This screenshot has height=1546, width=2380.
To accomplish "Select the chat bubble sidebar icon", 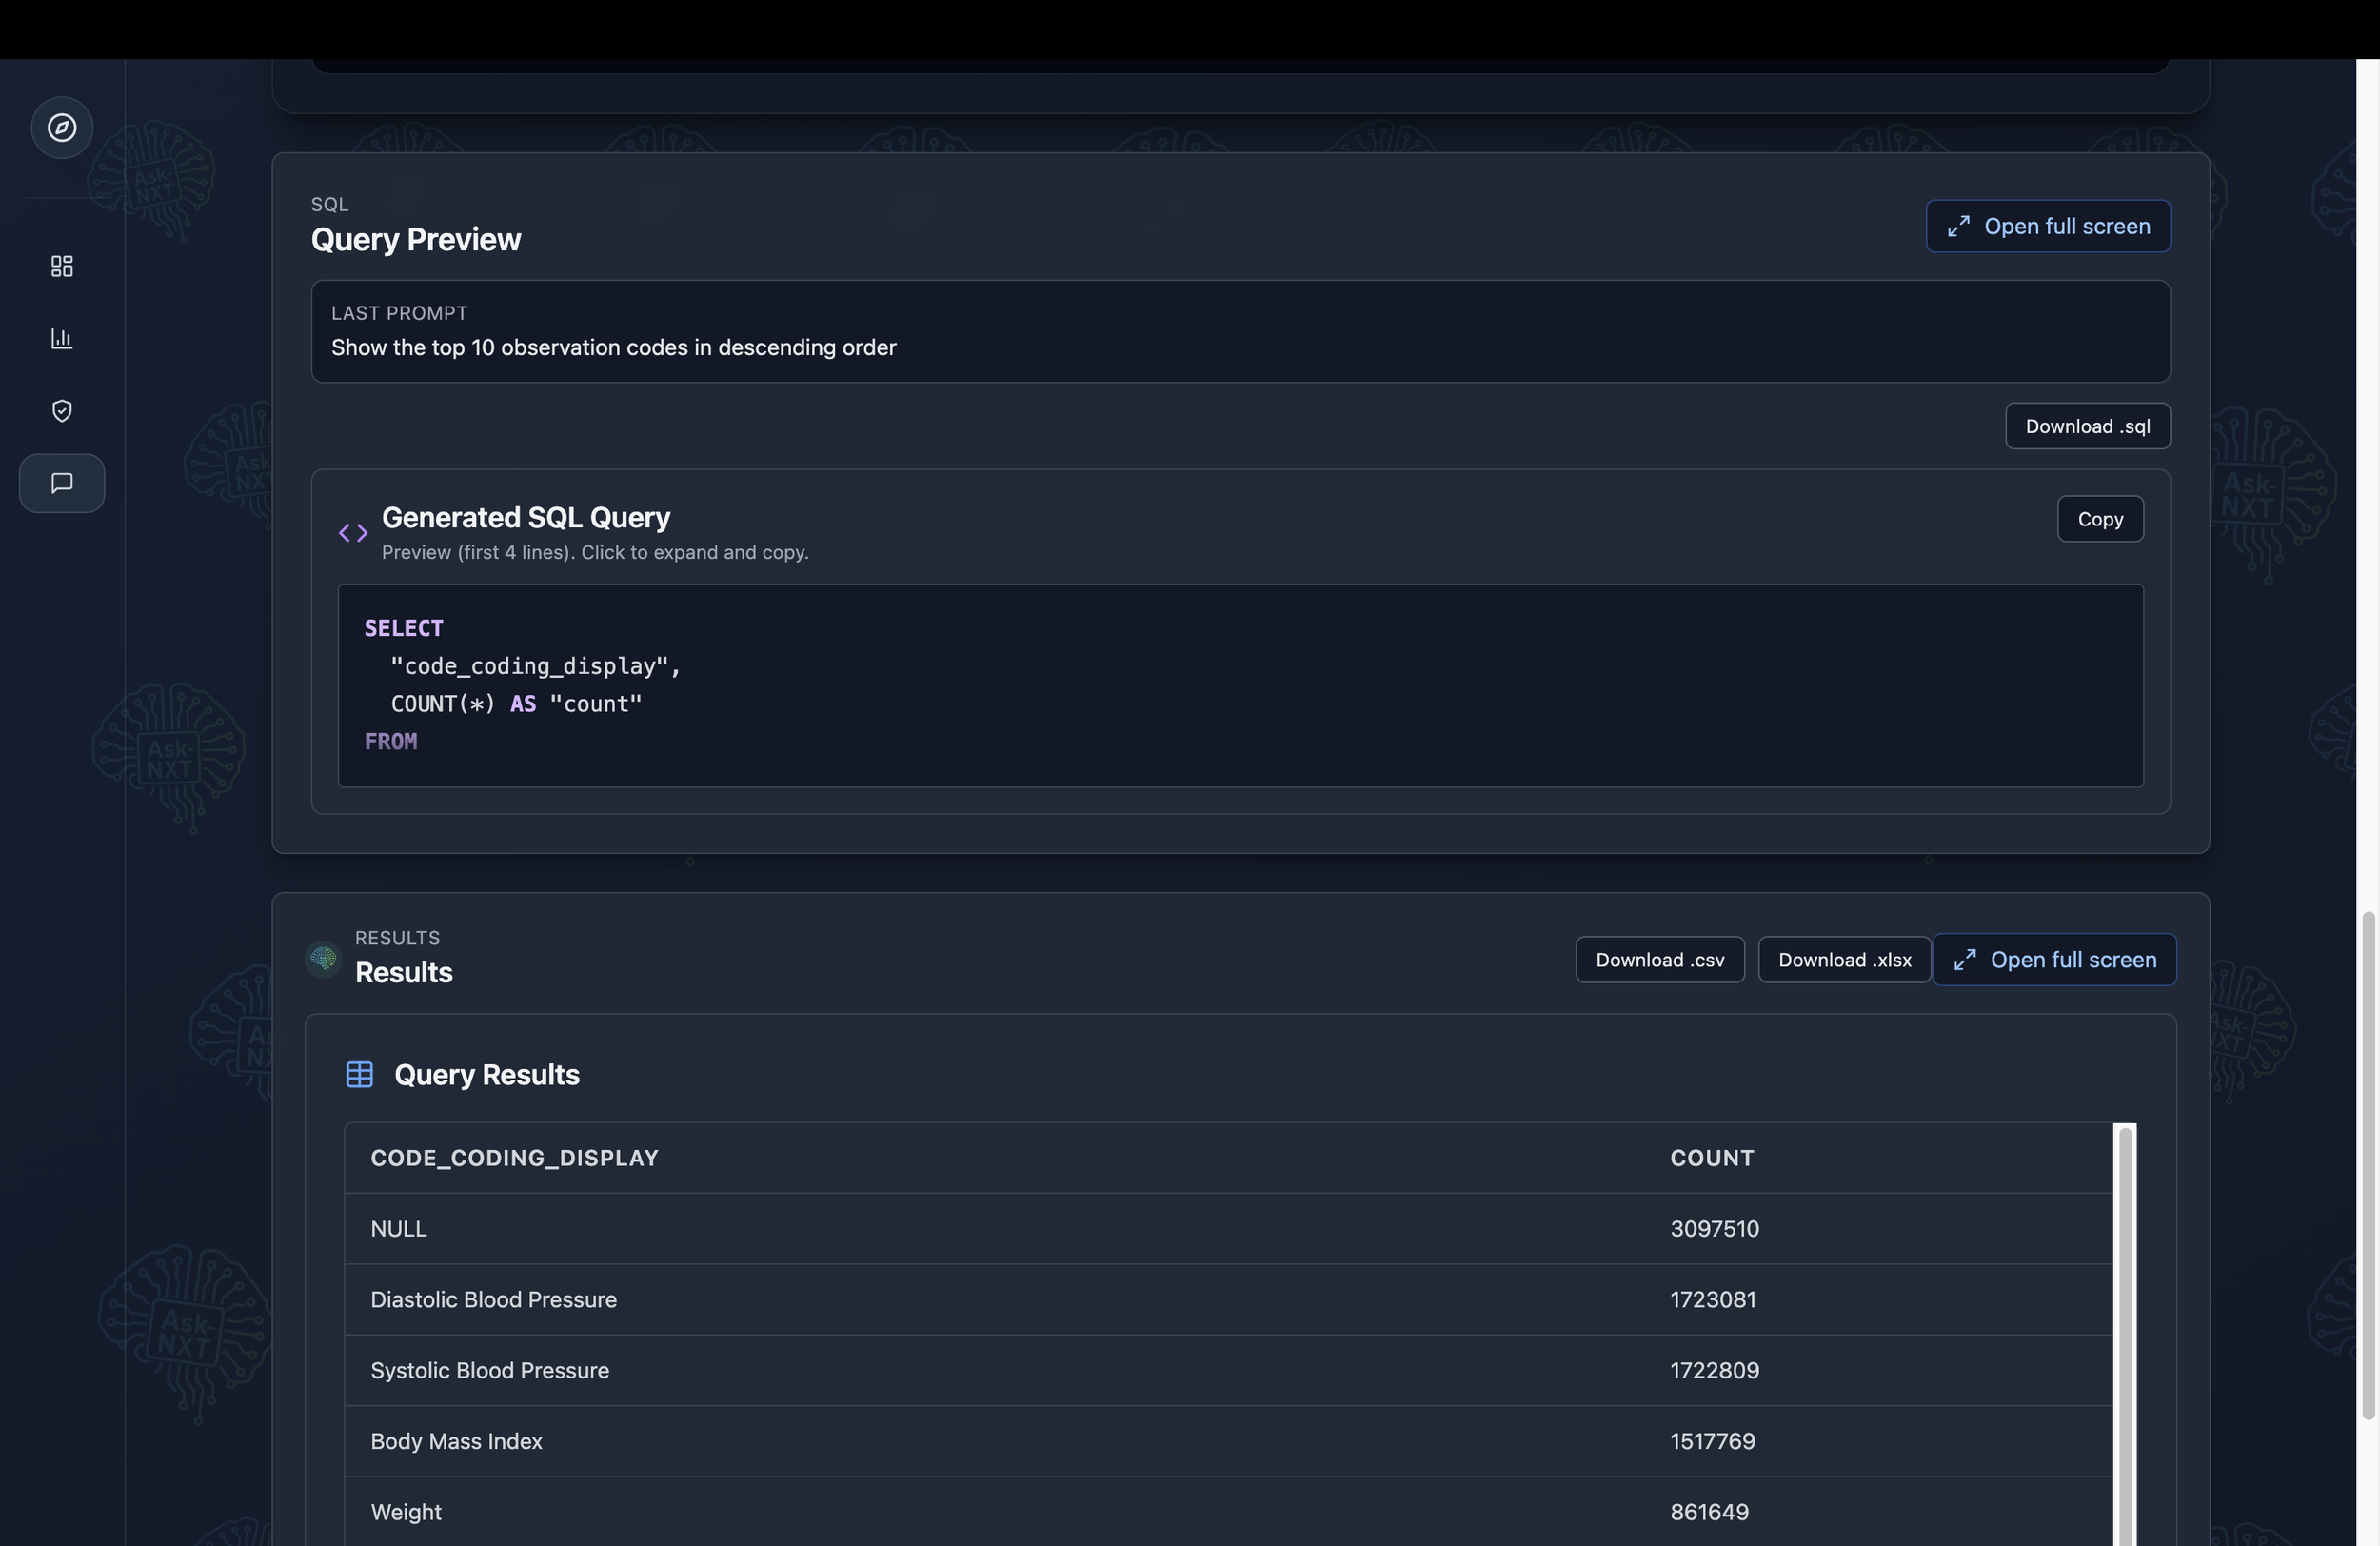I will [62, 483].
